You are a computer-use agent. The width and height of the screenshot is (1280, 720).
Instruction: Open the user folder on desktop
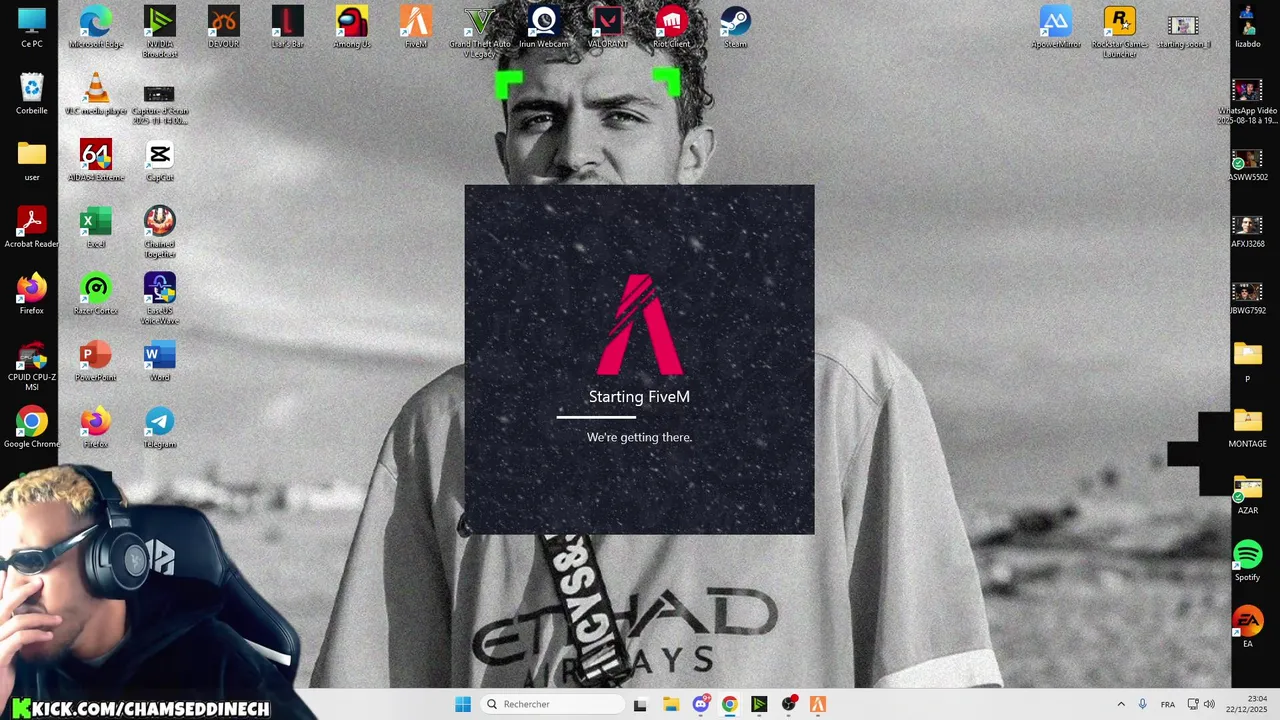click(x=32, y=161)
